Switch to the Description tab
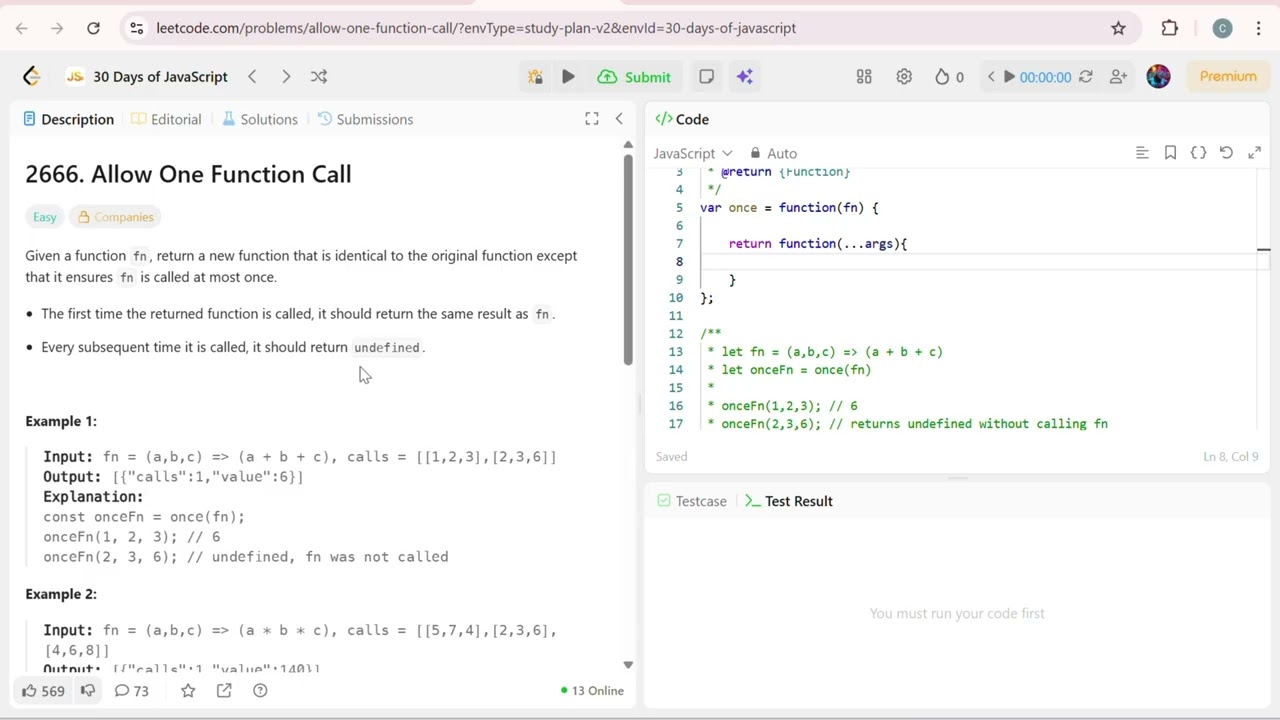Screen dimensions: 1280x720 click(x=68, y=119)
